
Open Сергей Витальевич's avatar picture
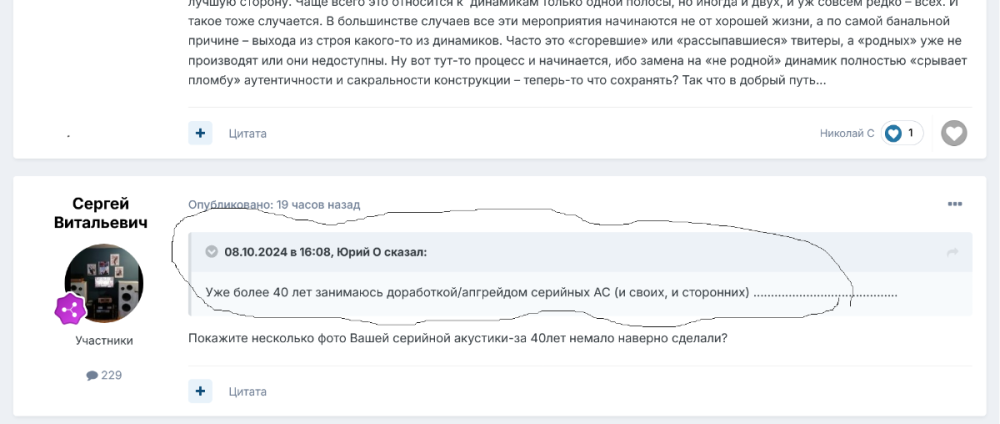coord(104,282)
